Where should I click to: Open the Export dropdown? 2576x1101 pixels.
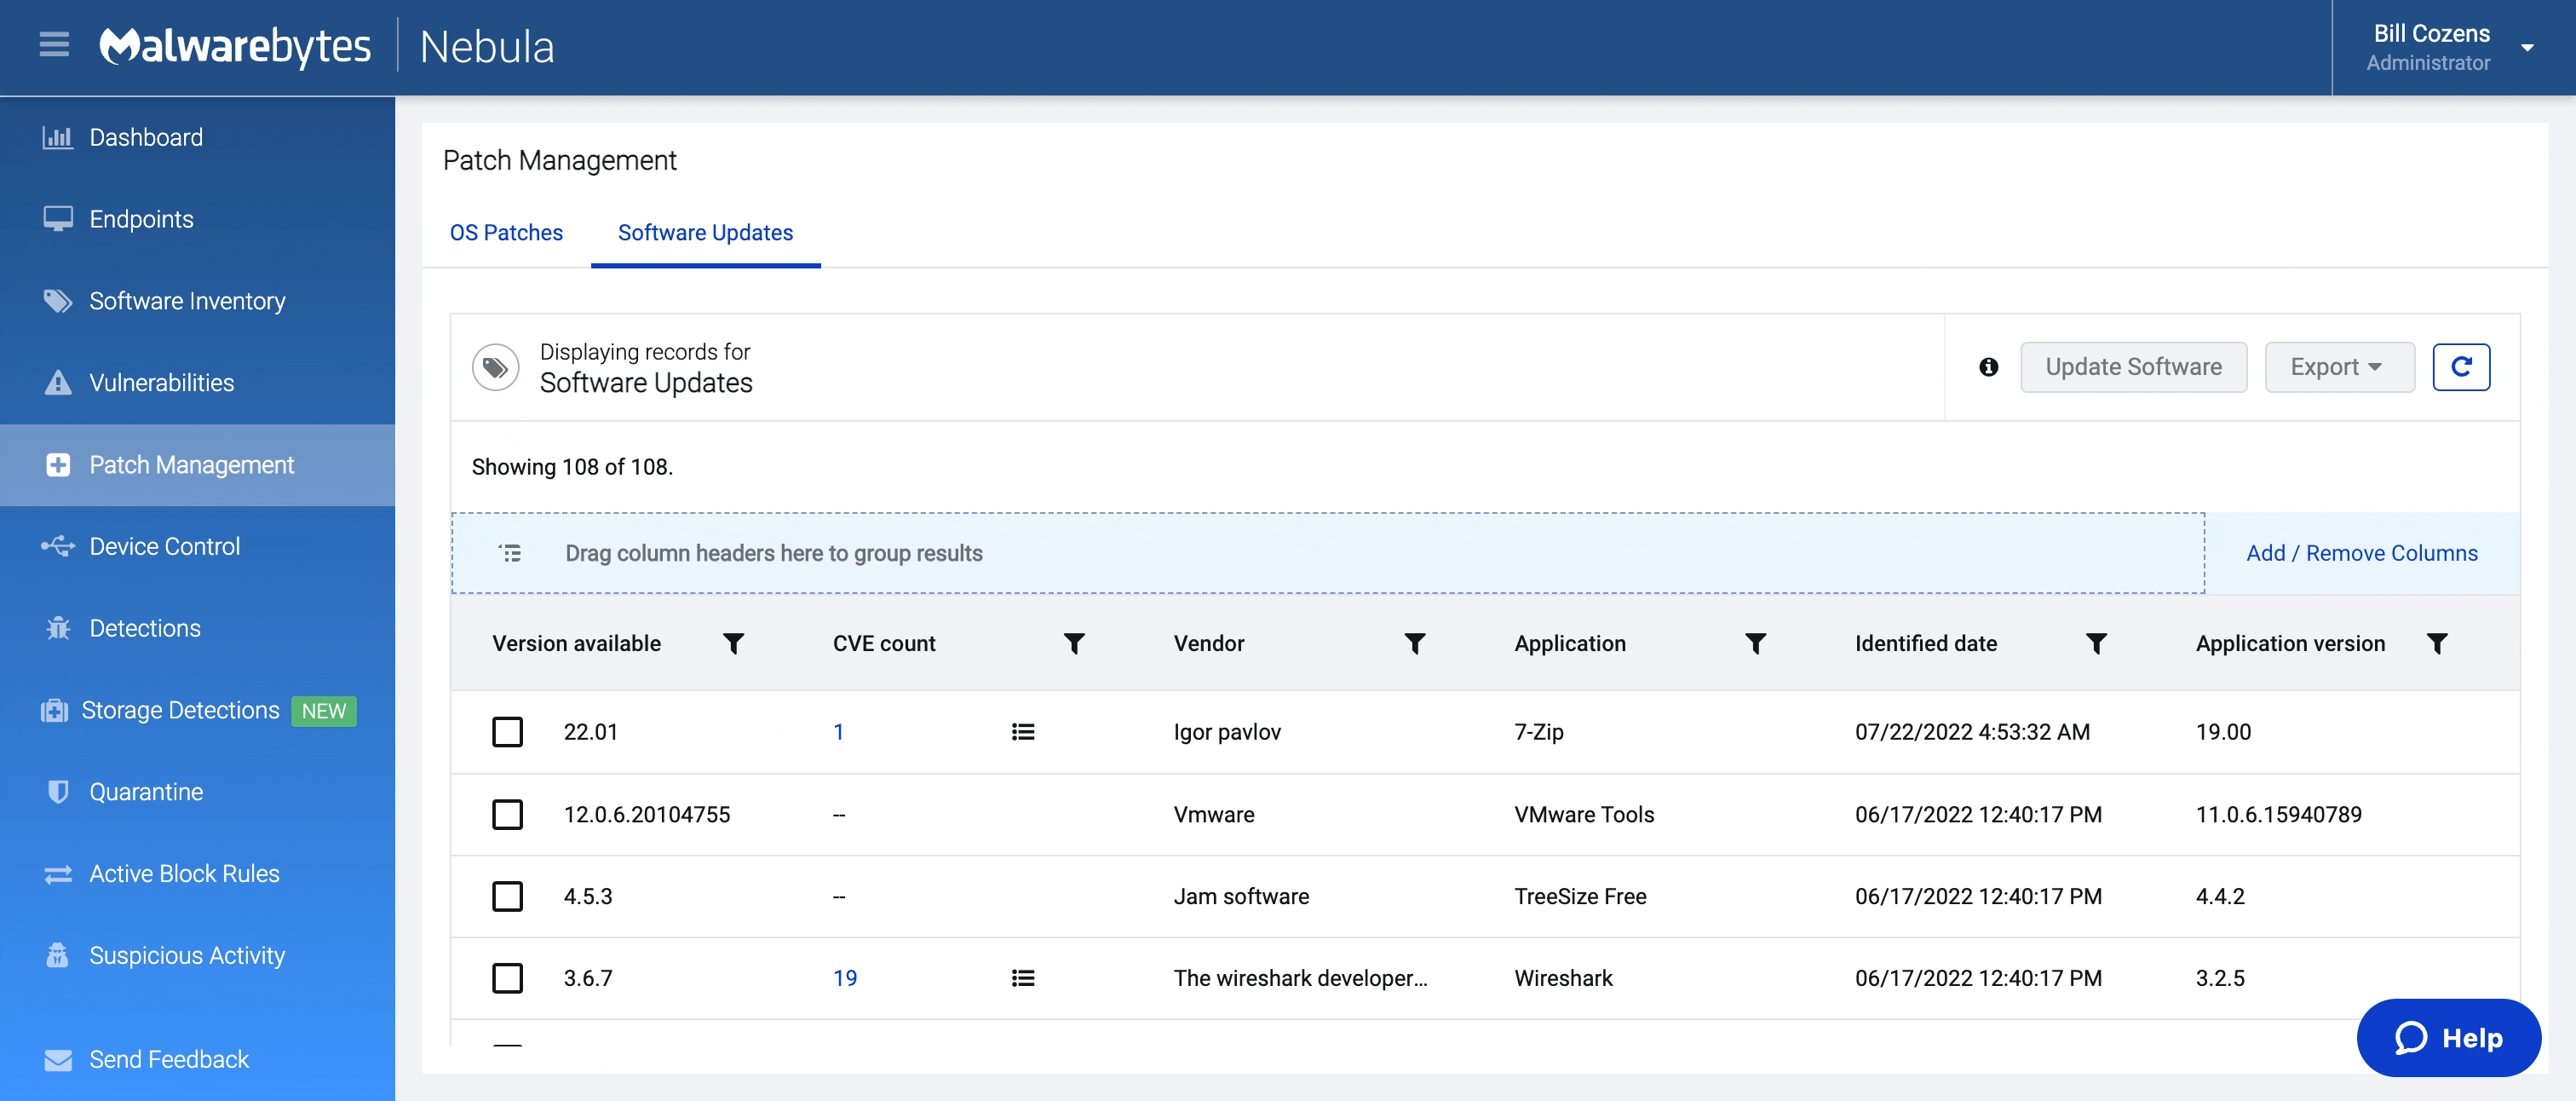coord(2338,367)
